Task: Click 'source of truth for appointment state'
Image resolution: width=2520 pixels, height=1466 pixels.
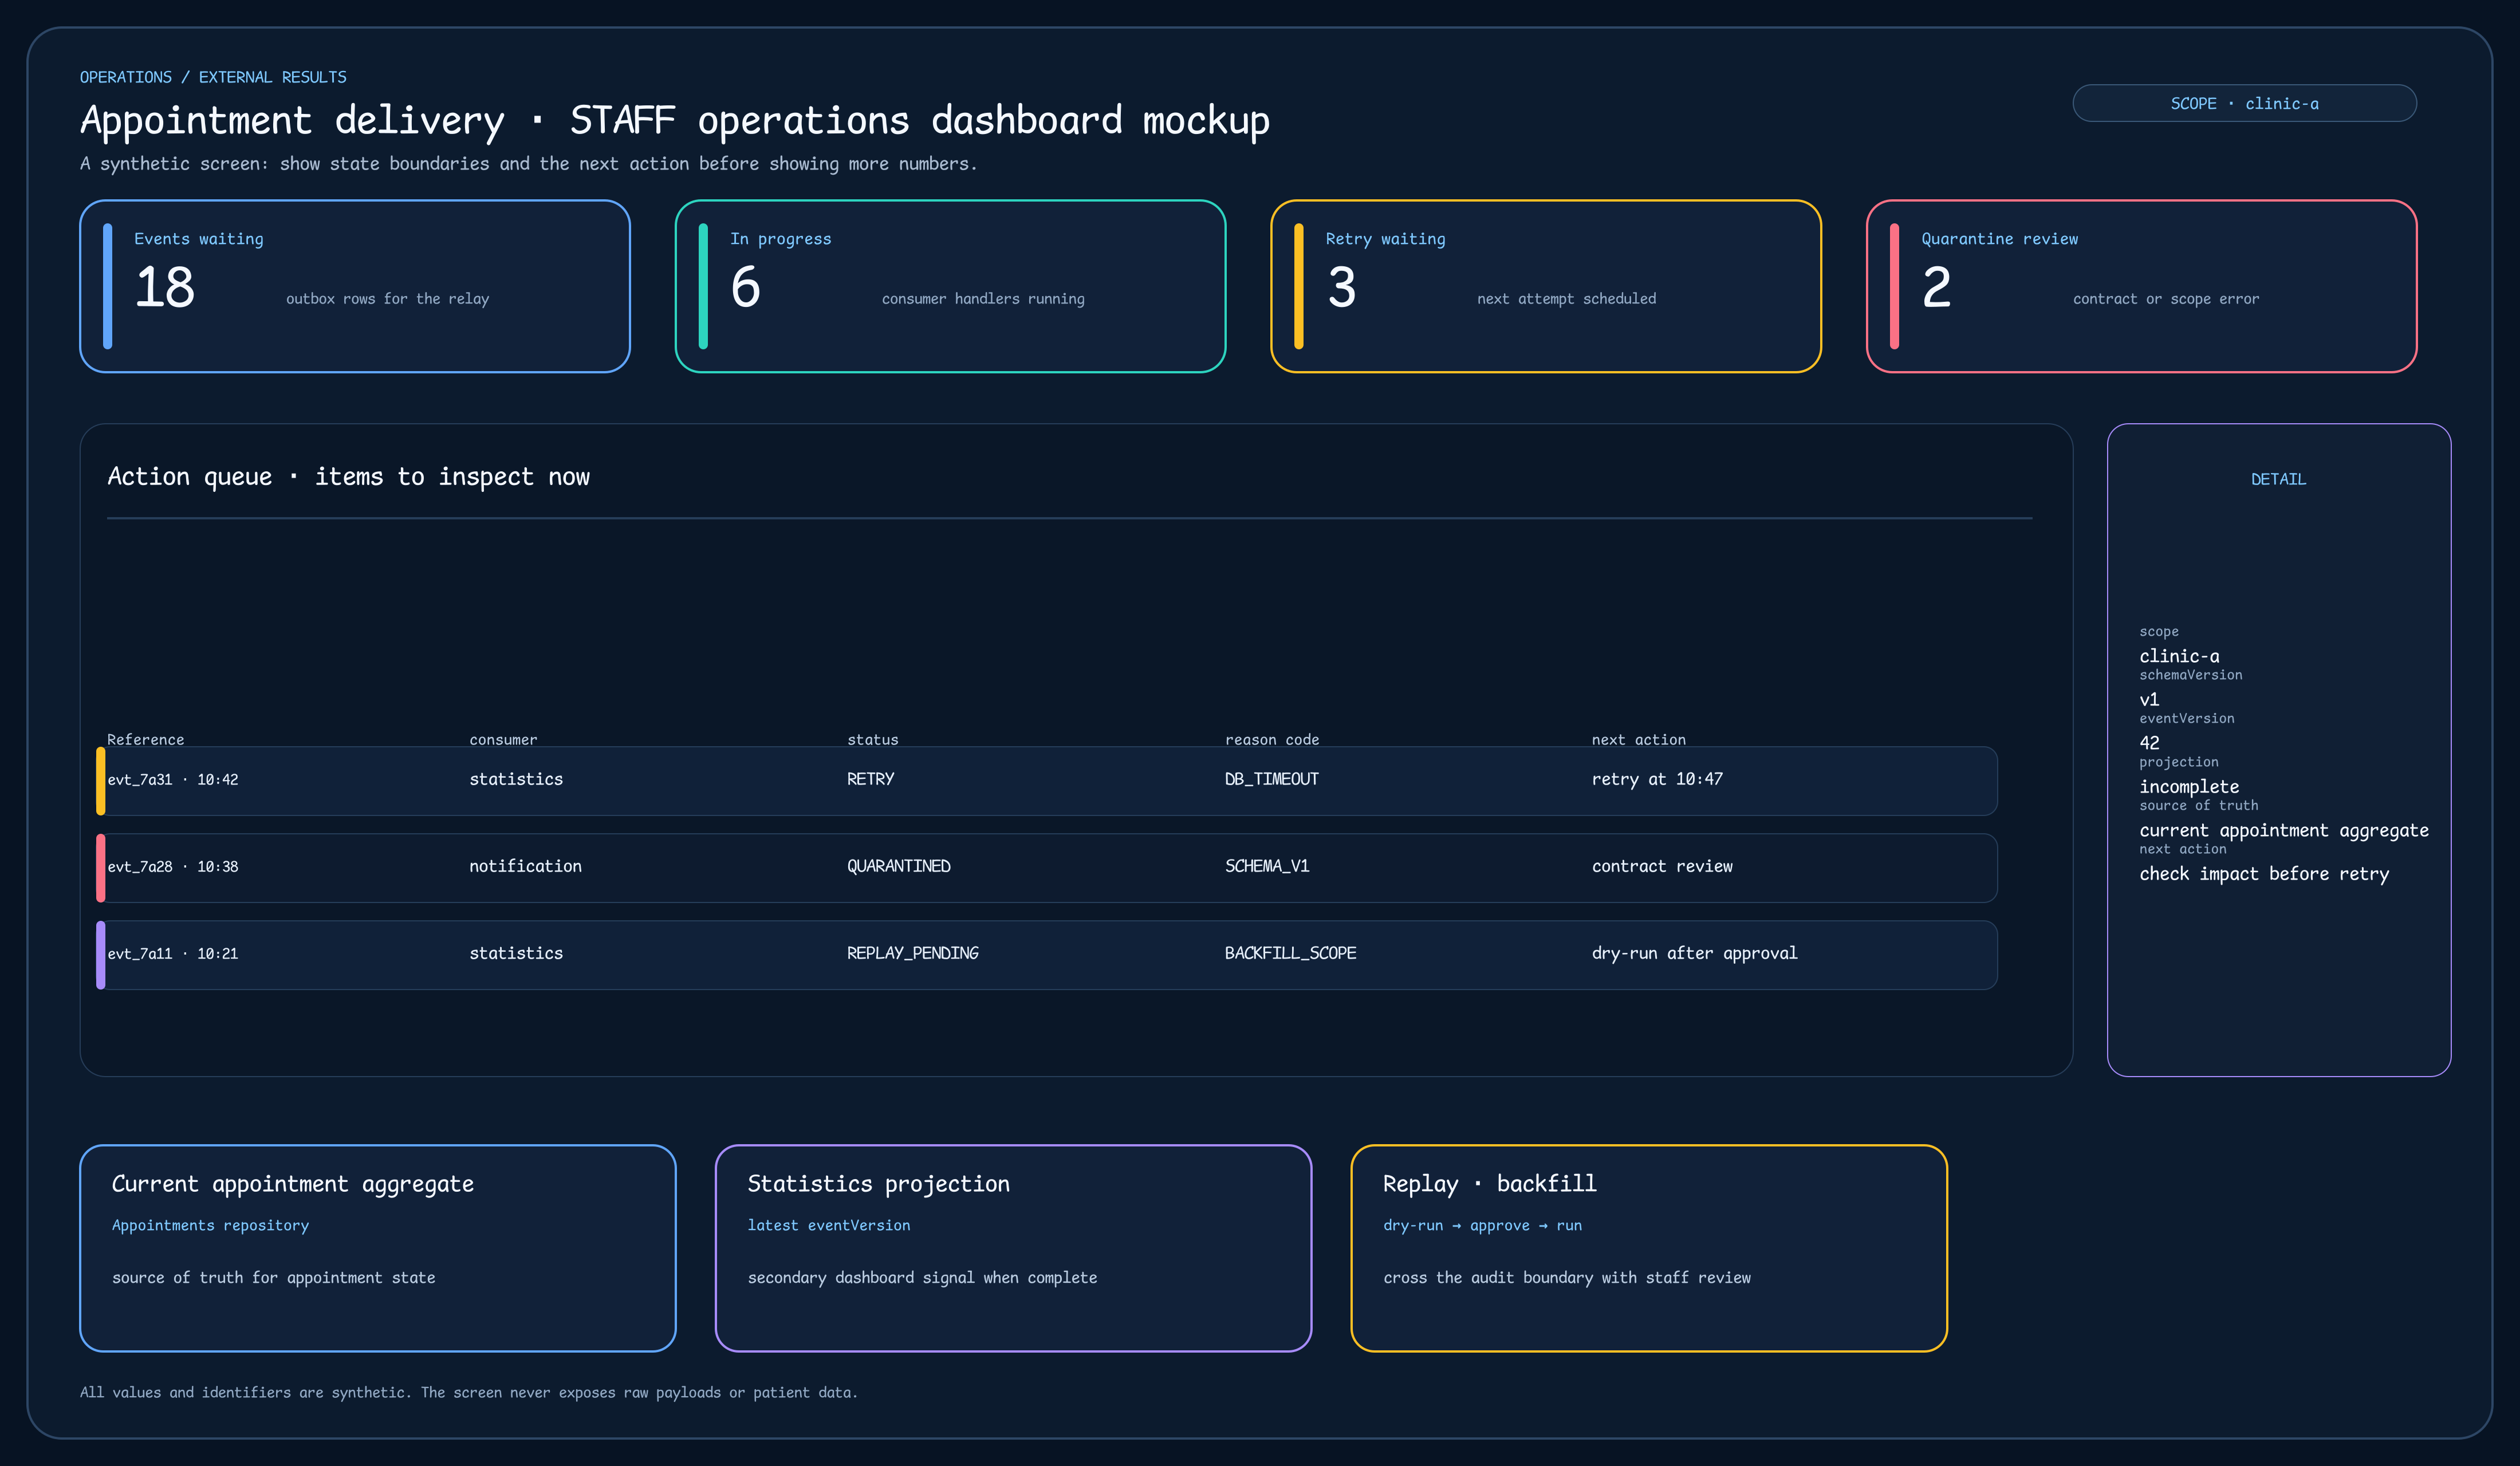Action: coord(274,1278)
